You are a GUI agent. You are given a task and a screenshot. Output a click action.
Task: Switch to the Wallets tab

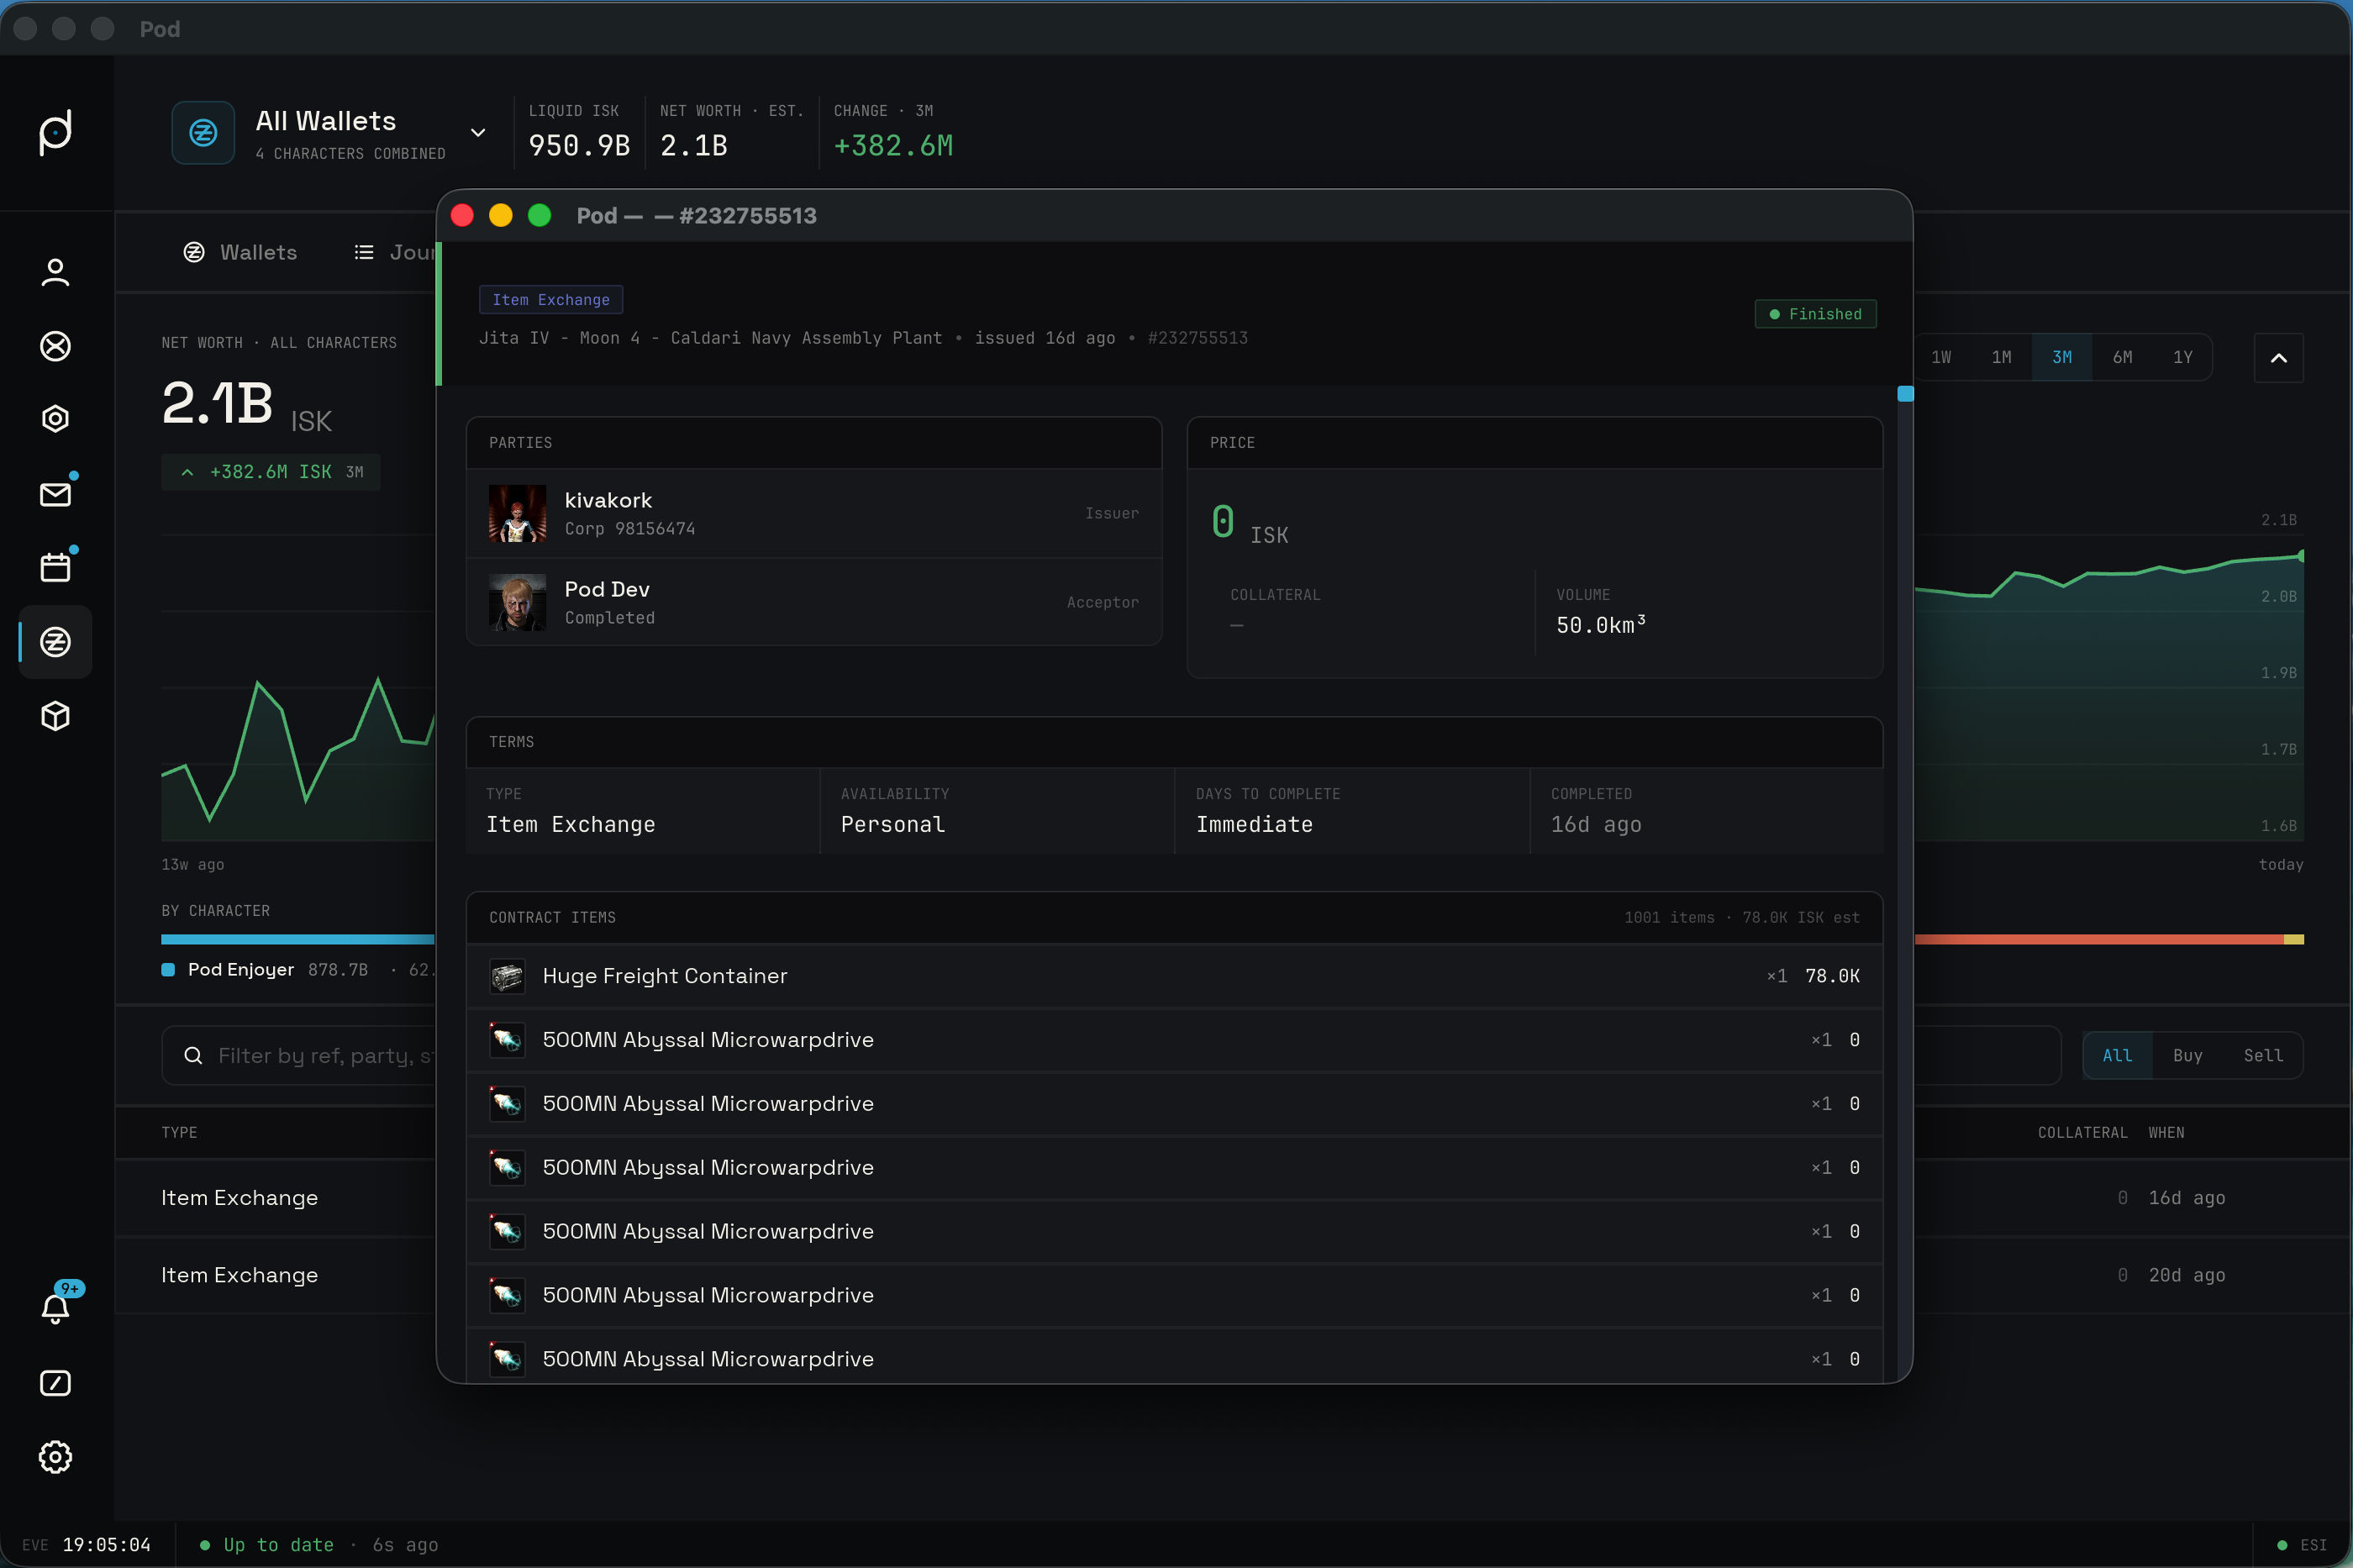click(240, 252)
